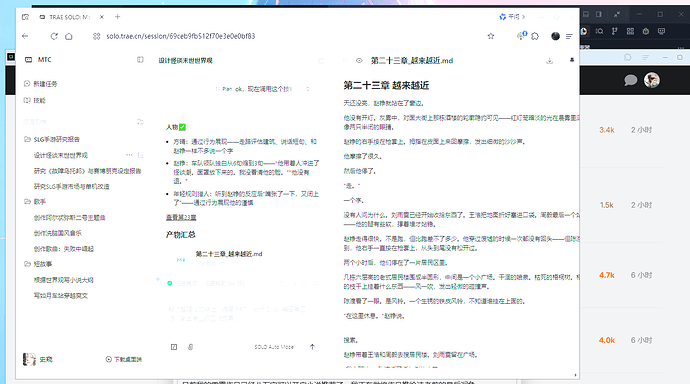Open task 研究SLG手游市场与单机改造
Viewport: 690px width, 384px height.
pos(71,186)
